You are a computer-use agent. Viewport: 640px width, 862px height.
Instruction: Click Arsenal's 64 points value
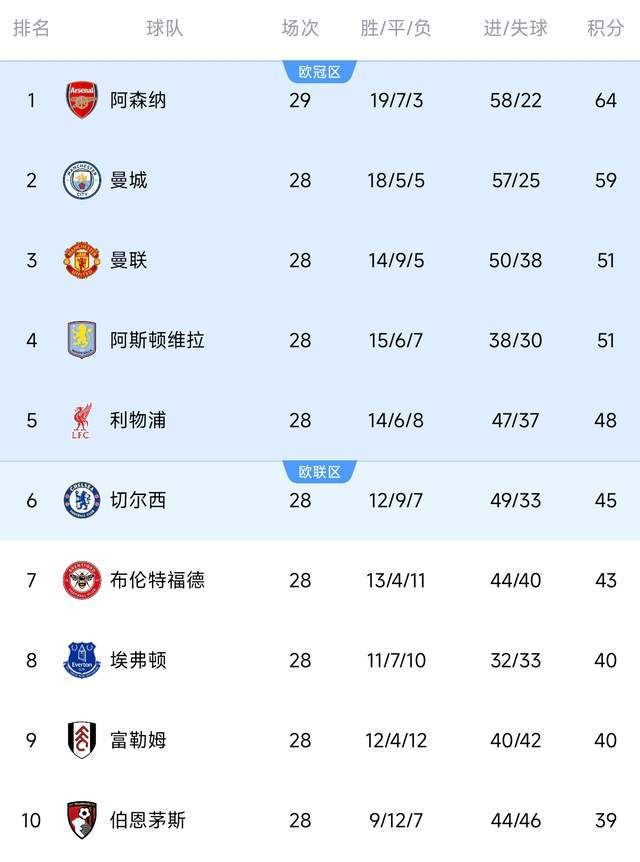[x=605, y=100]
